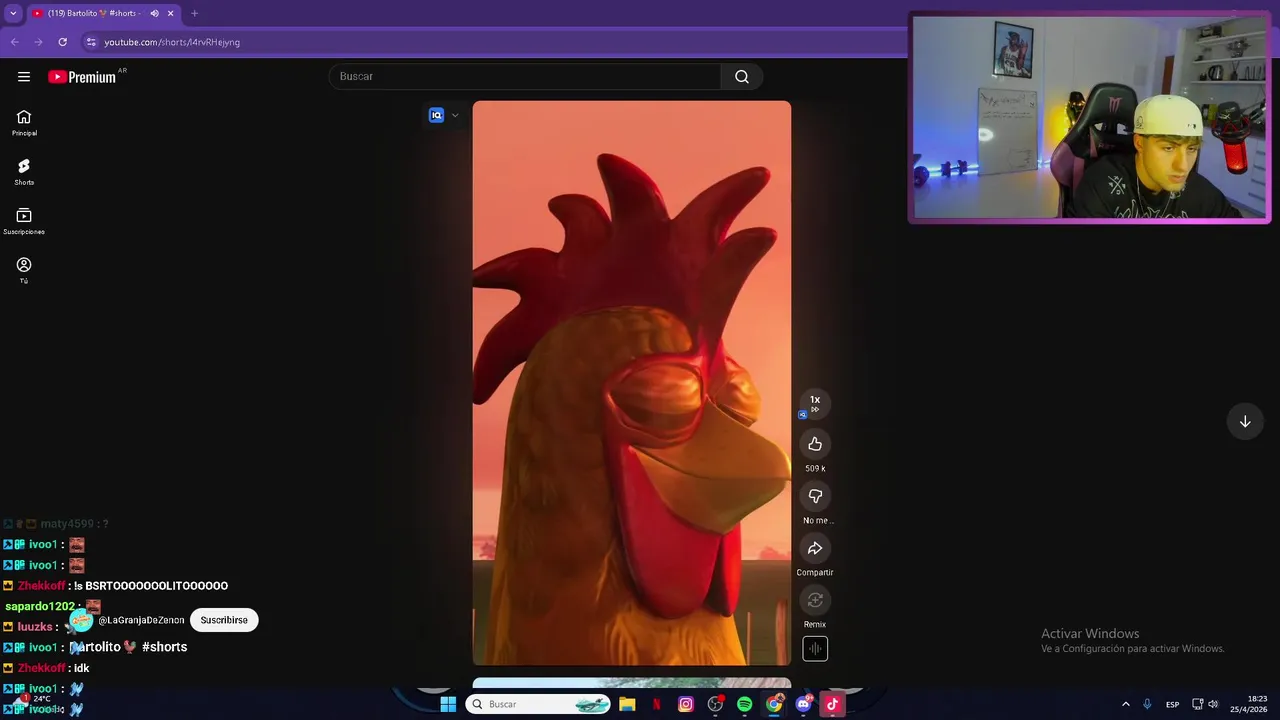Close the Bartolito browser tab
This screenshot has height=720, width=1280.
[171, 13]
